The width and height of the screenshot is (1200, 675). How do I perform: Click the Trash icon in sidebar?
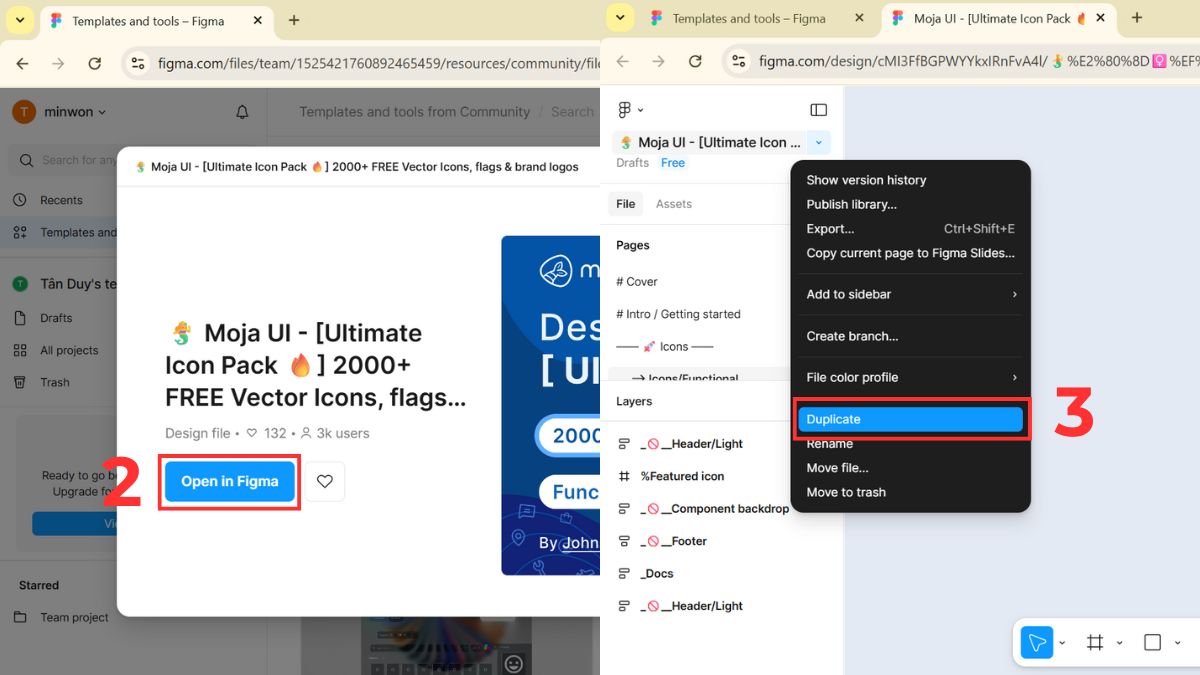point(20,382)
